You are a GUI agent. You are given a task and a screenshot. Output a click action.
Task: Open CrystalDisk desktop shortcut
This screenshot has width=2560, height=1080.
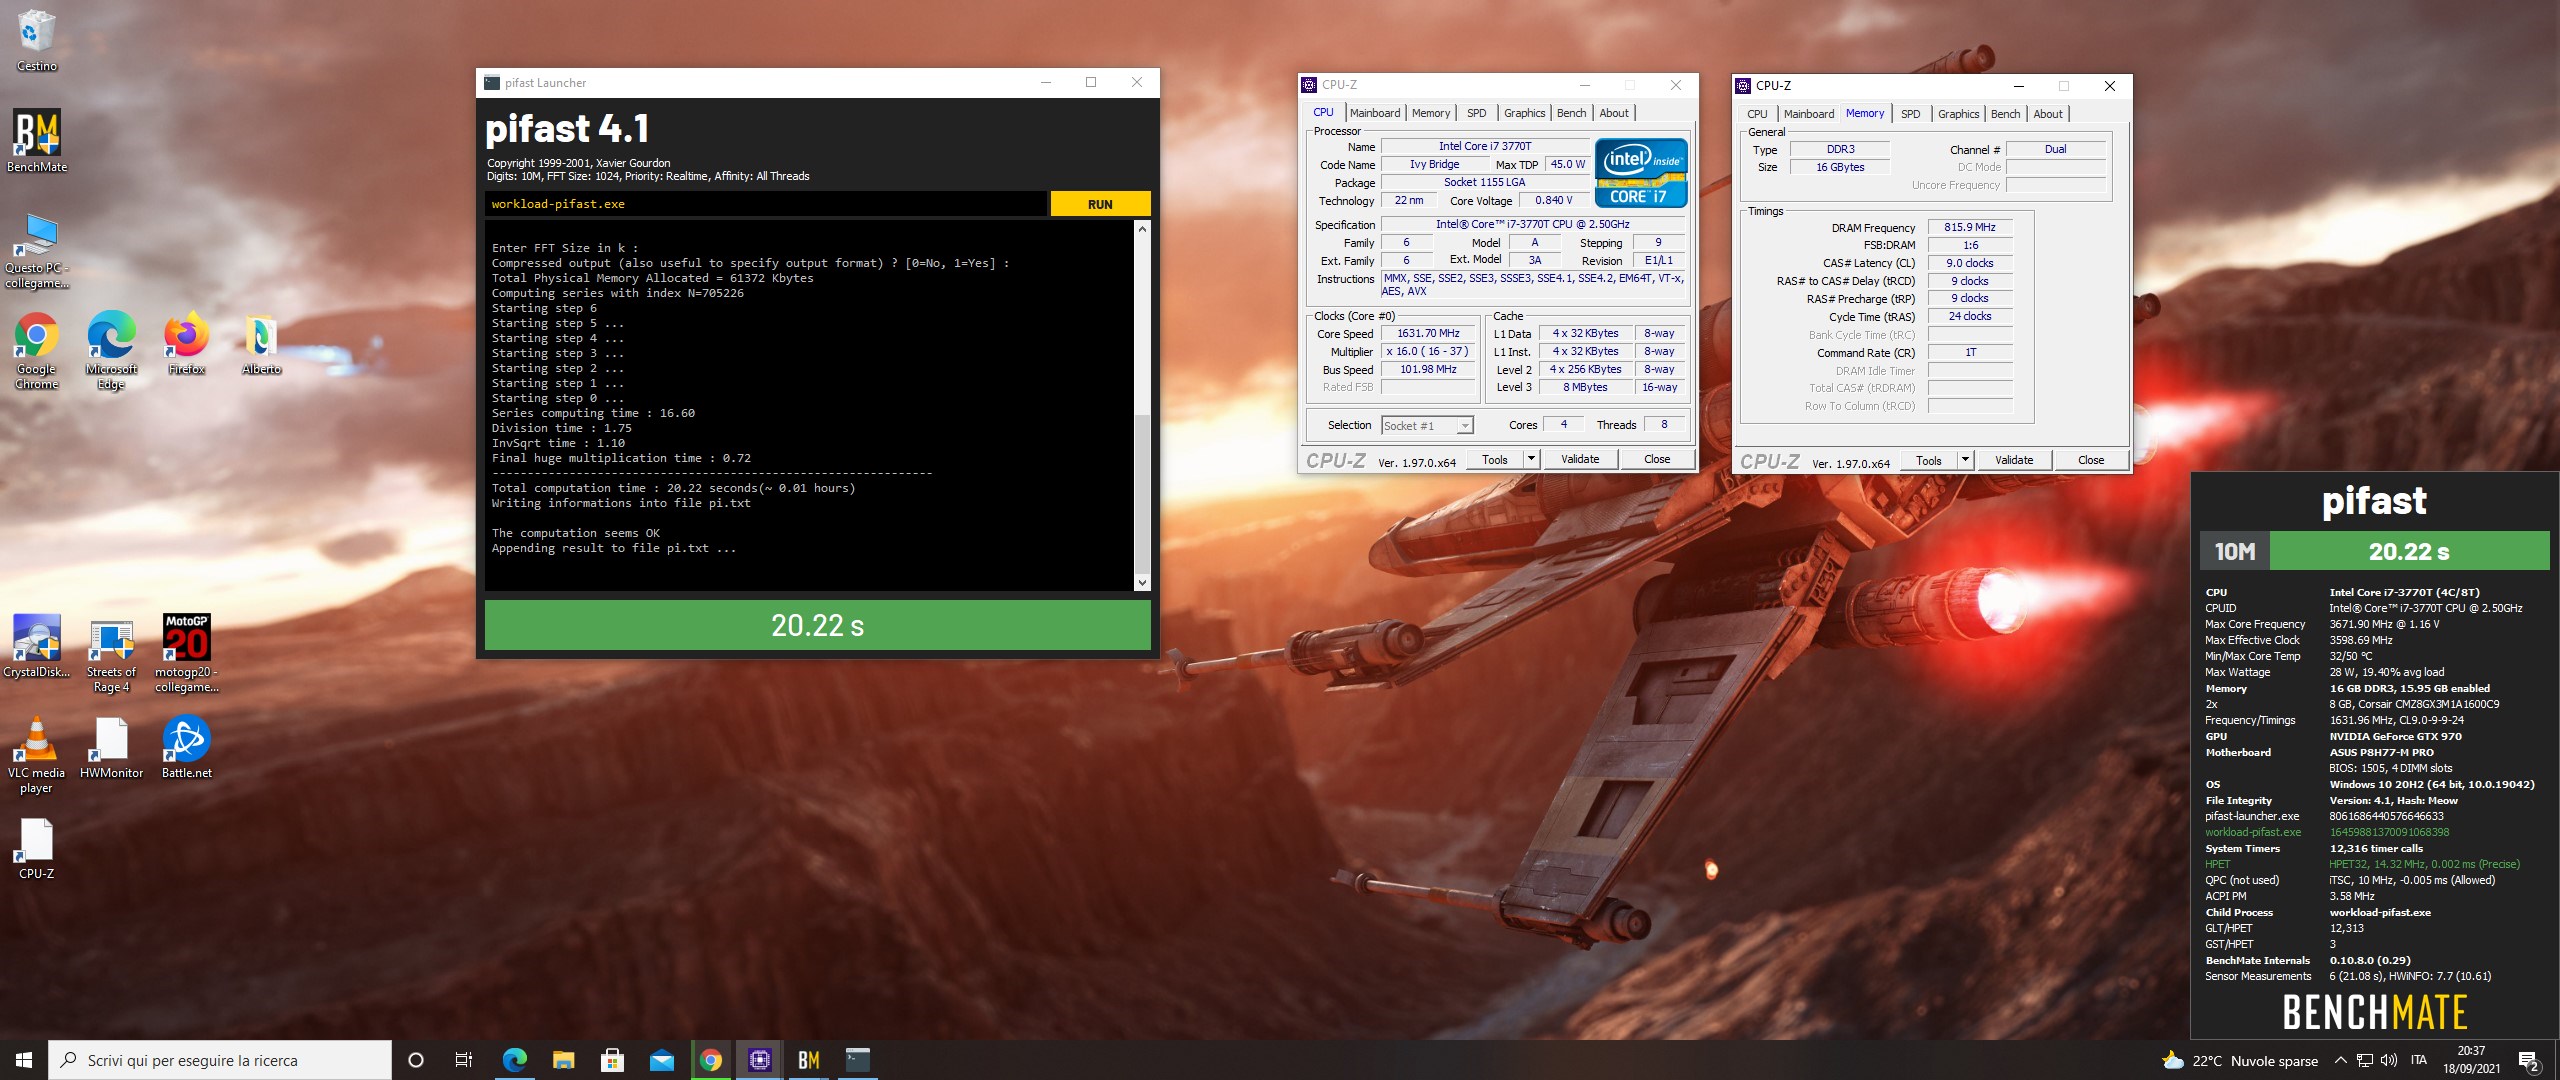37,646
